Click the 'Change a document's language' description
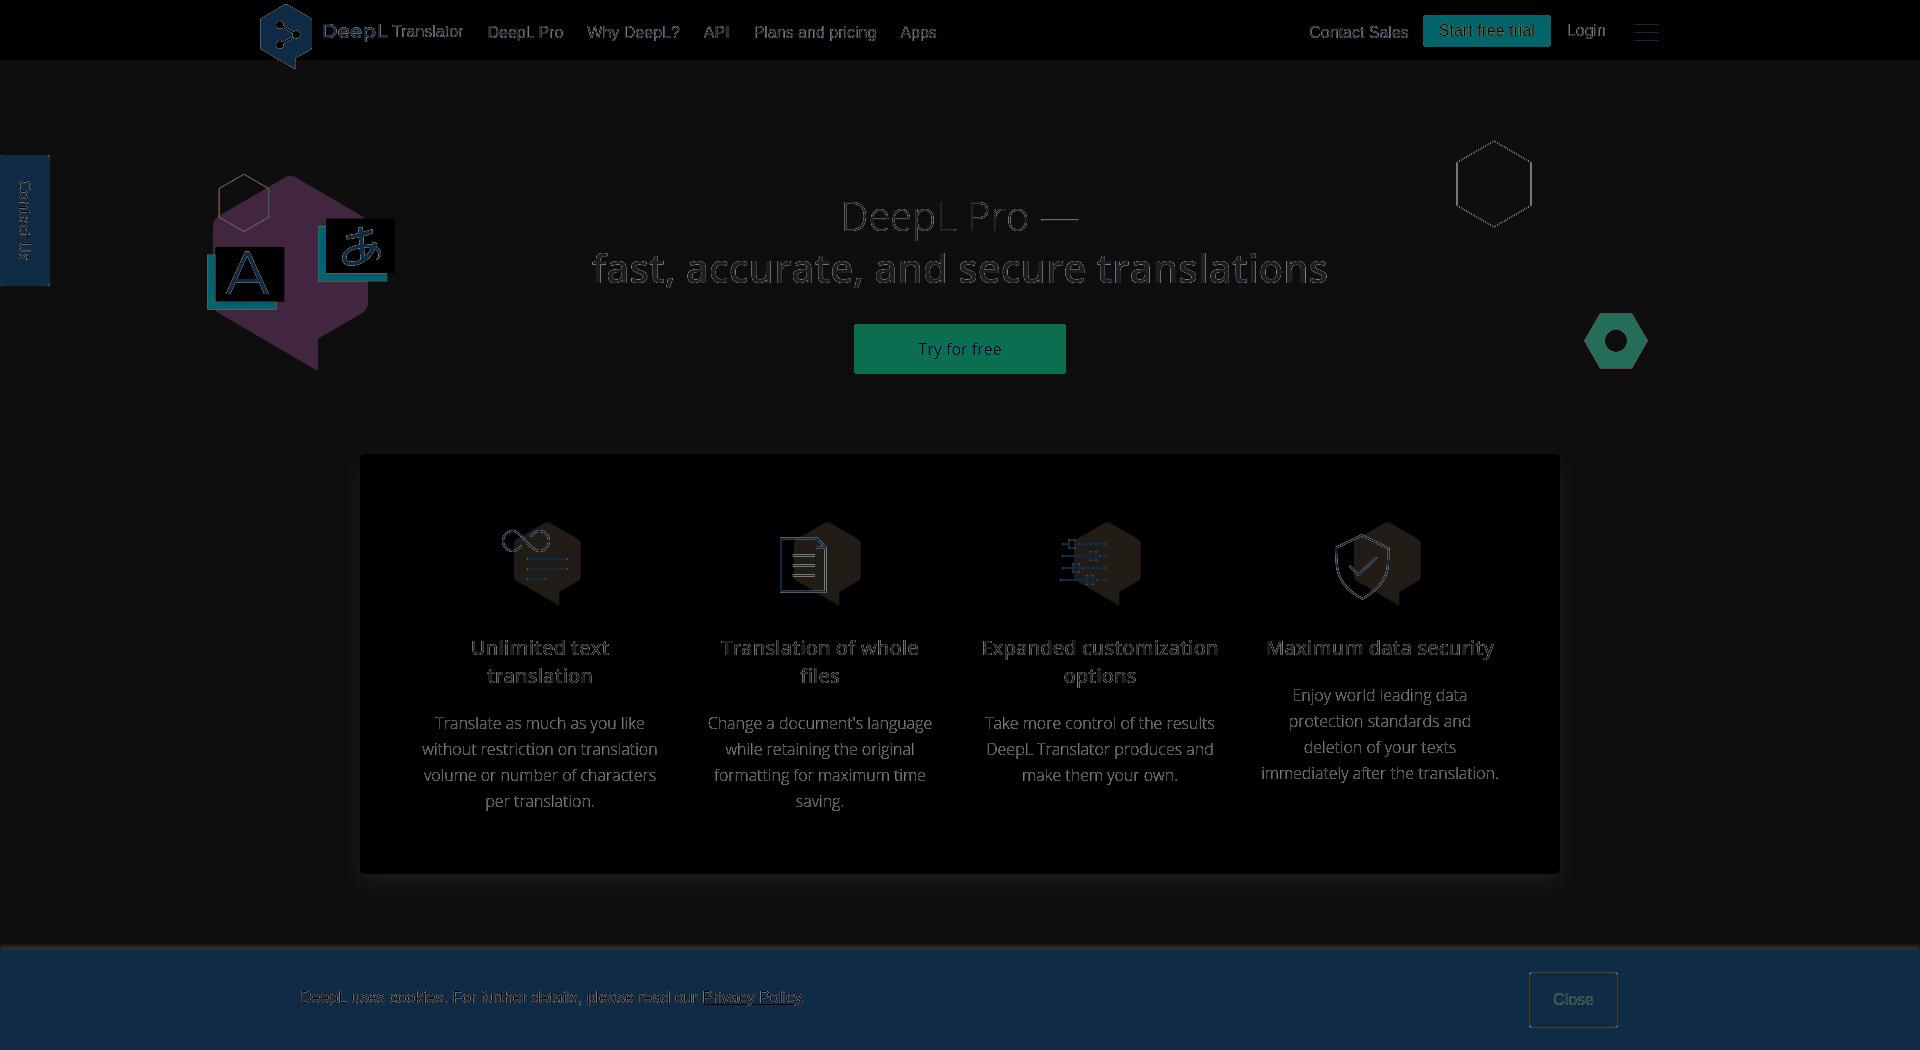This screenshot has width=1920, height=1050. pos(819,762)
